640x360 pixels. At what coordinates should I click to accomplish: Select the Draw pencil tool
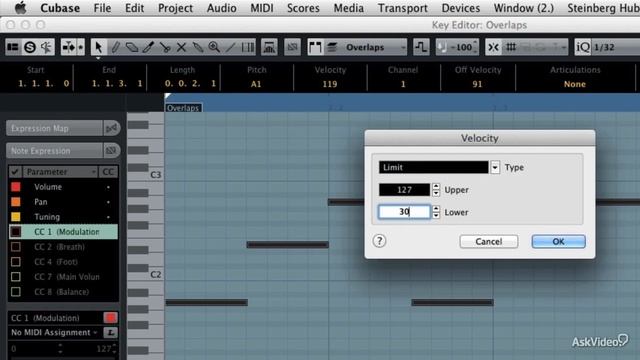click(116, 47)
